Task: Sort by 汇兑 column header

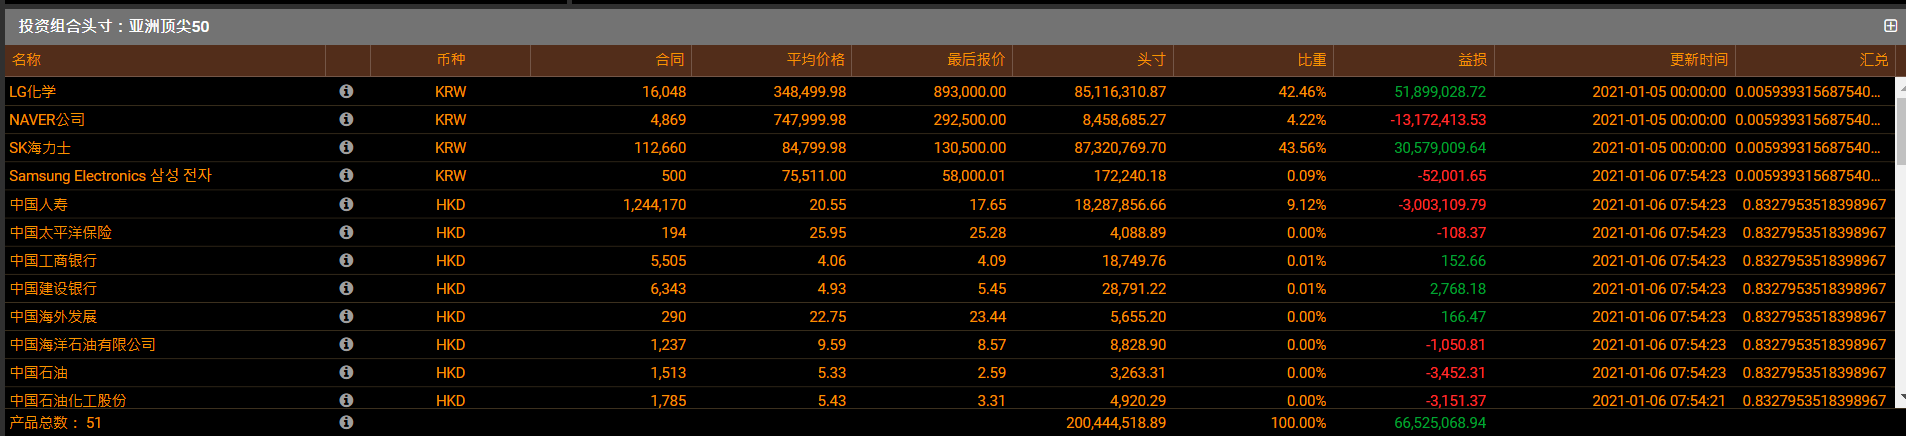Action: click(x=1815, y=60)
